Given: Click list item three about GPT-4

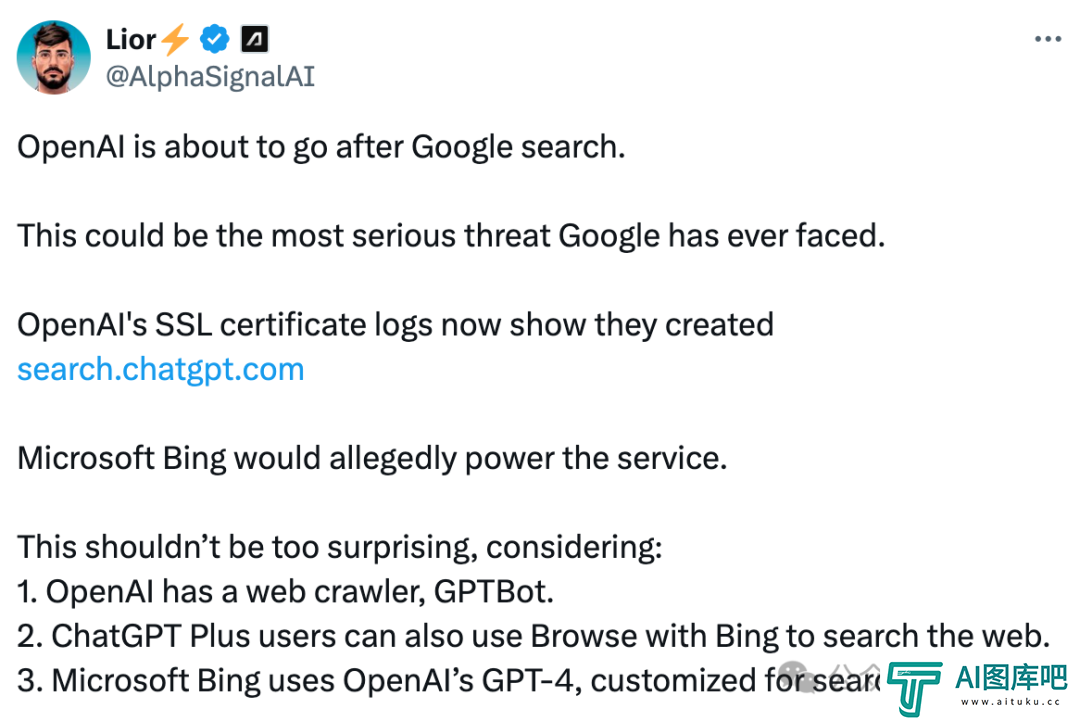Looking at the screenshot, I should pos(448,680).
